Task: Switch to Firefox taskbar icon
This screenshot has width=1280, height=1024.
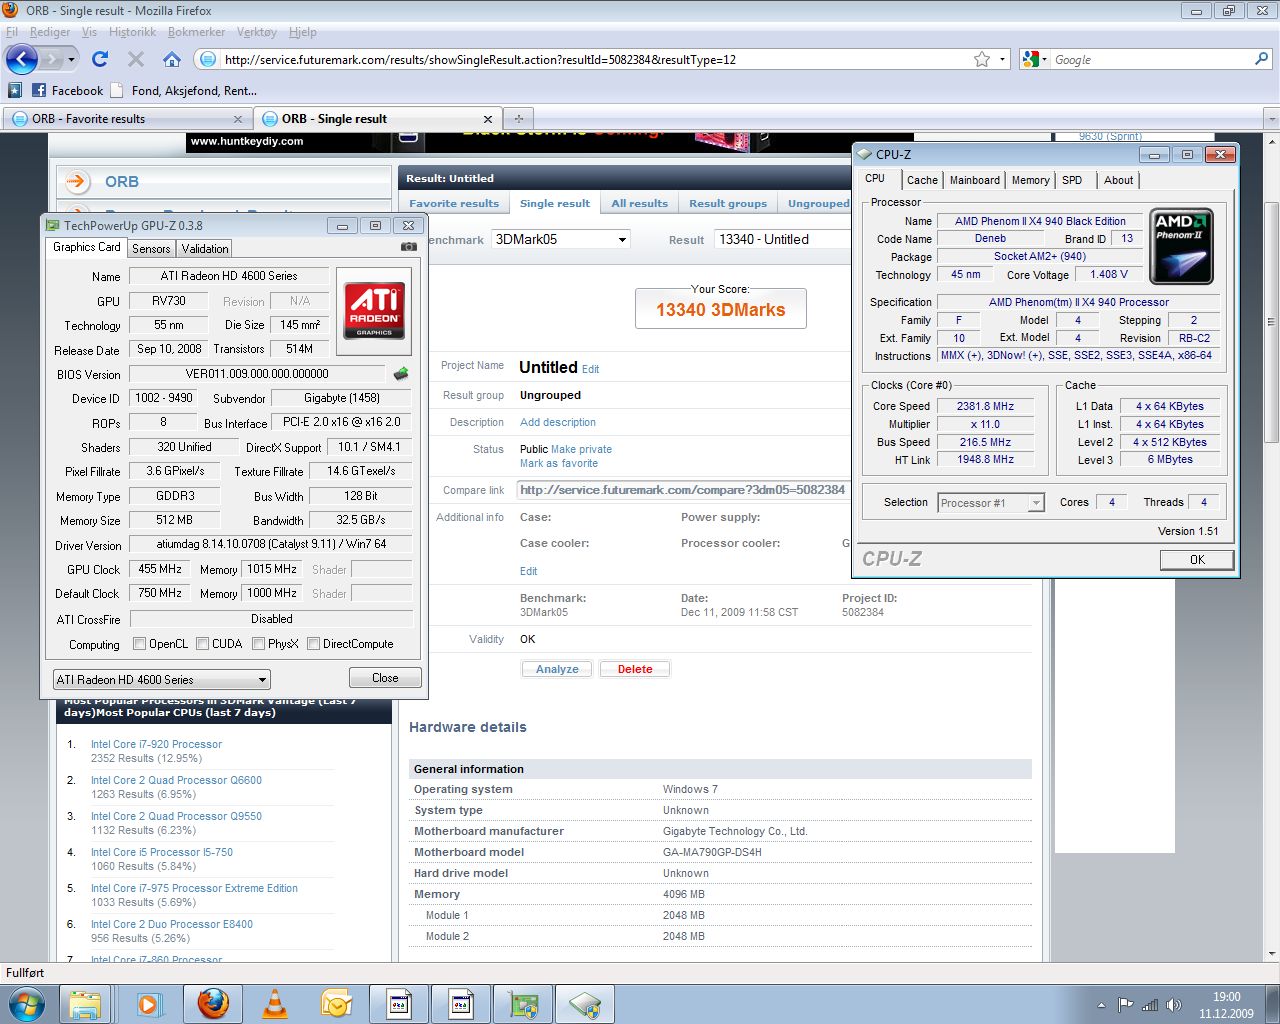Action: pos(212,1004)
